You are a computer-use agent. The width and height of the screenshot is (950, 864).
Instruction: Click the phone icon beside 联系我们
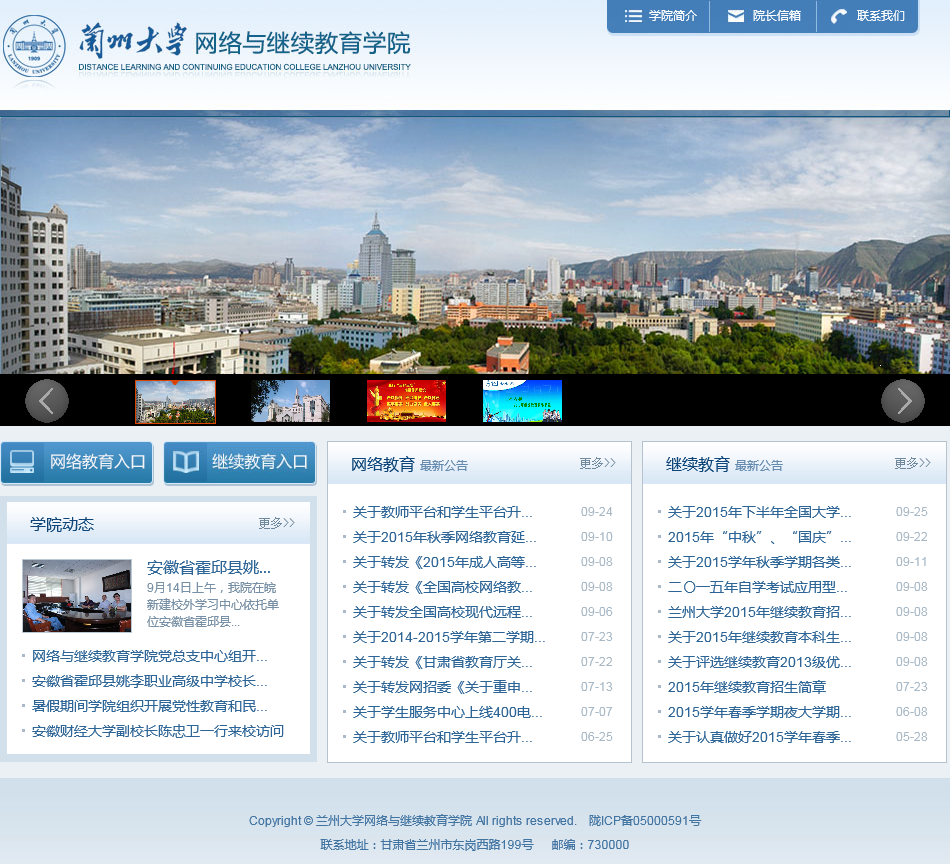839,16
